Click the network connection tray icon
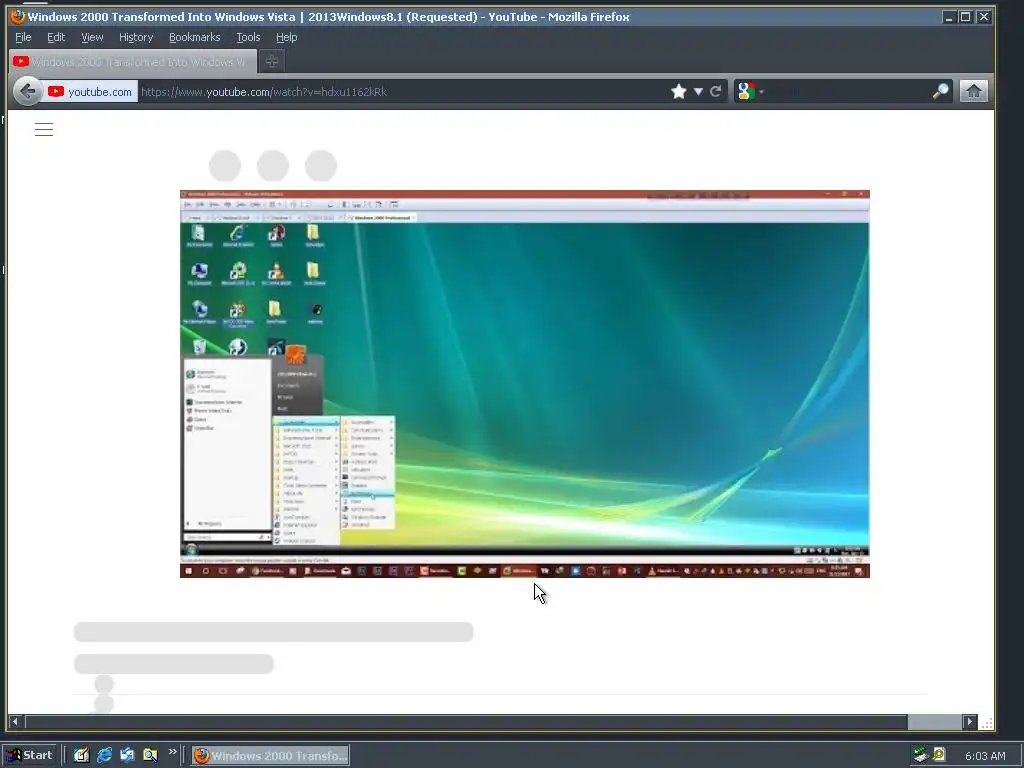This screenshot has width=1024, height=768. pos(921,755)
